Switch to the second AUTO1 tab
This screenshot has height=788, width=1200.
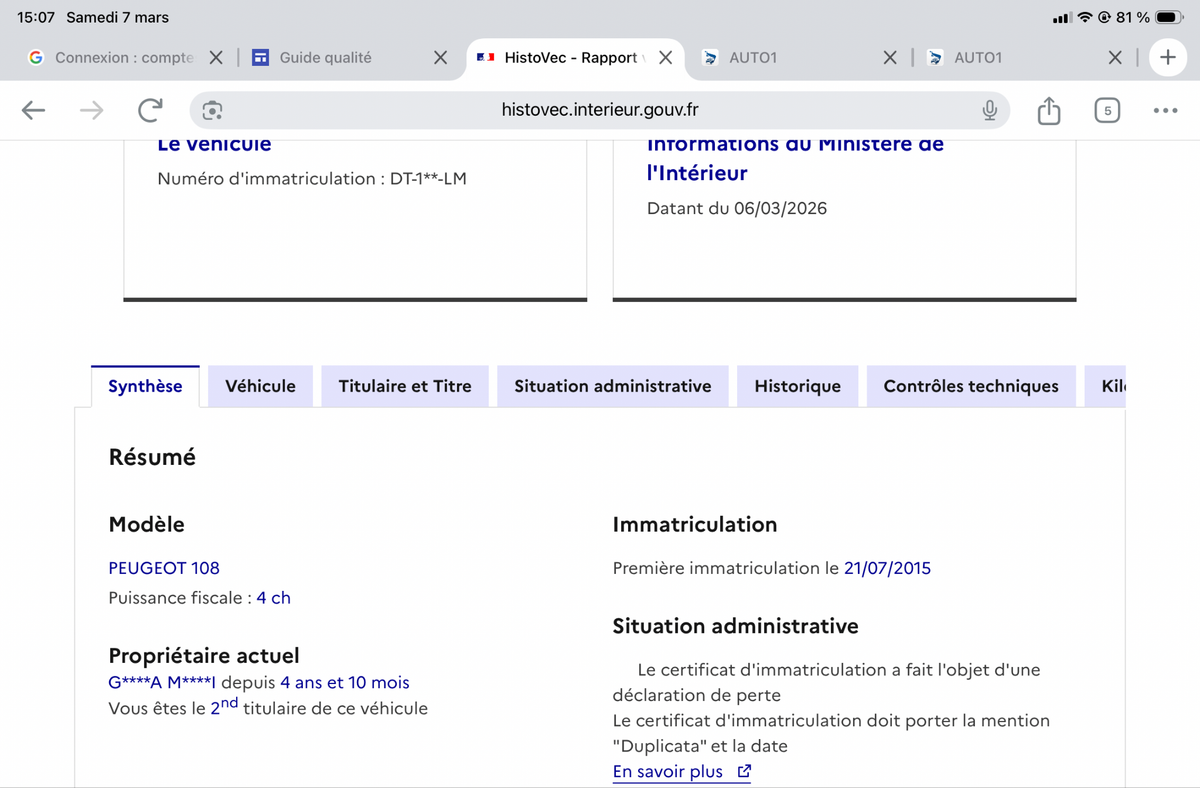click(977, 58)
